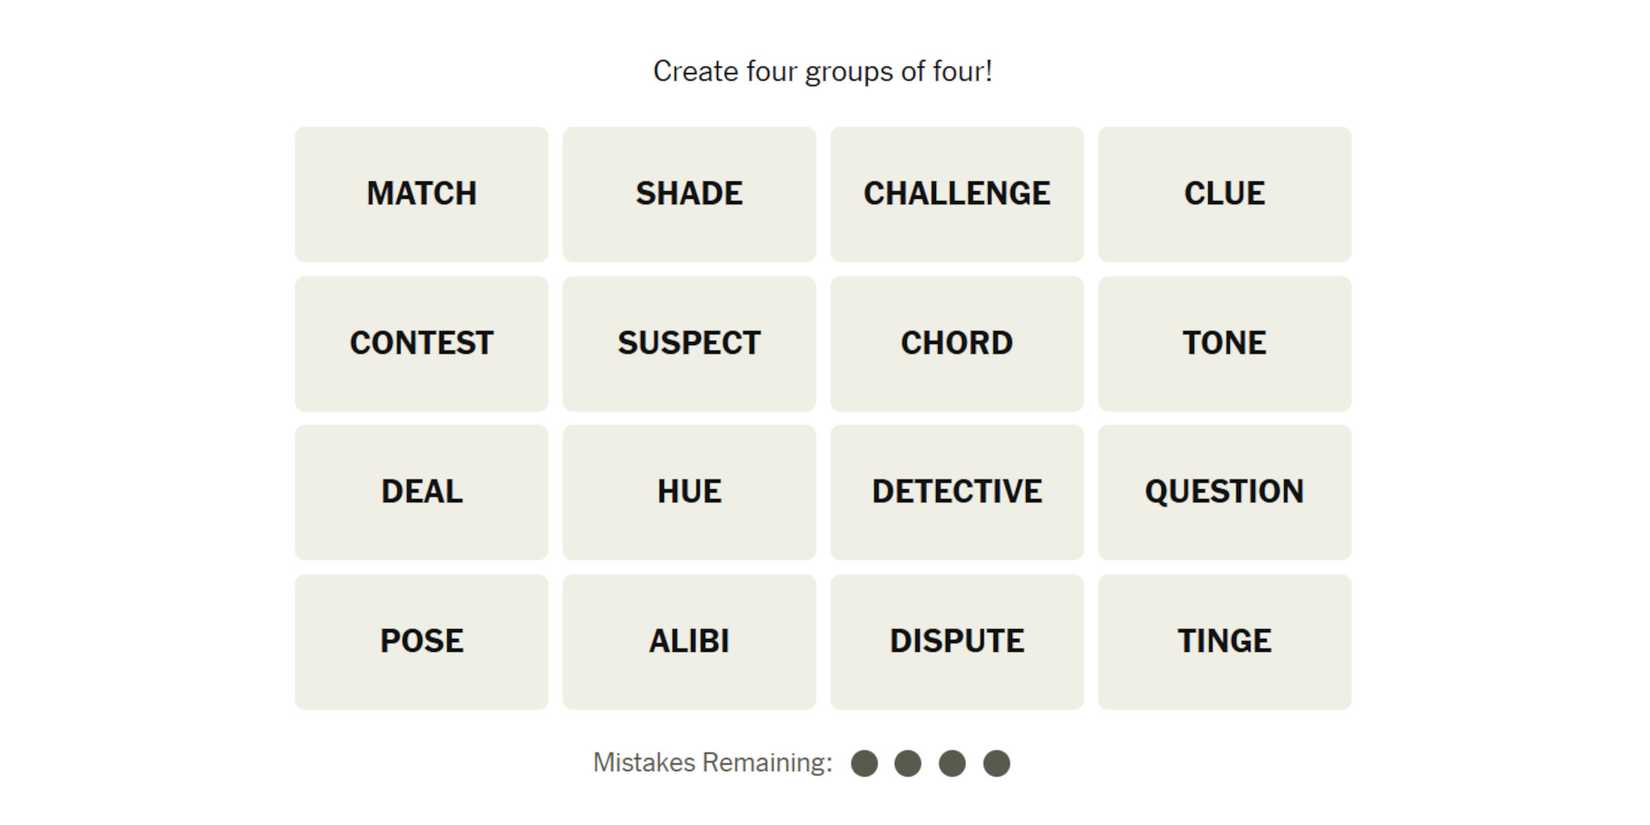Screen dimensions: 1650x825
Task: Click the HUE word tile
Action: pyautogui.click(x=689, y=492)
